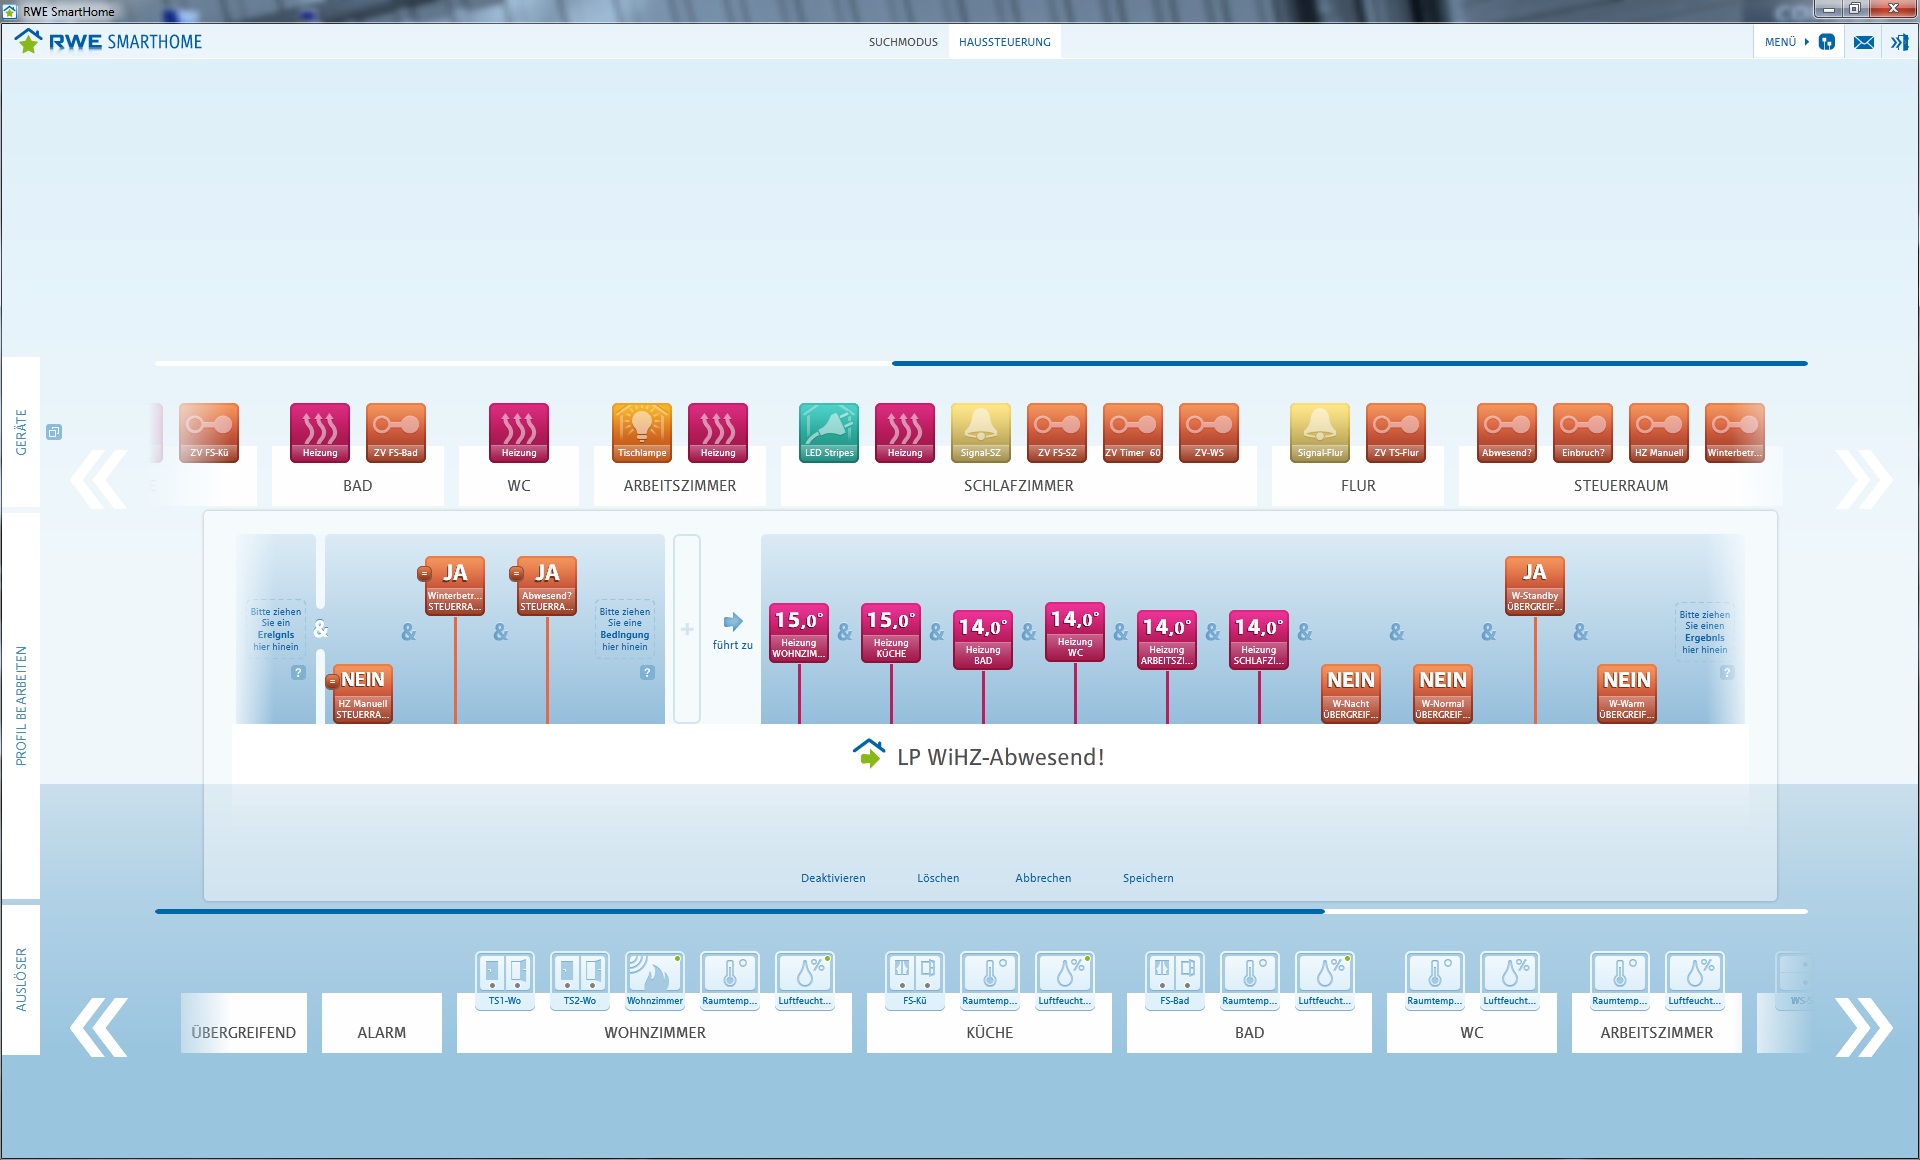Select the ZV-WS device icon
Viewport: 1920px width, 1160px height.
click(1209, 432)
